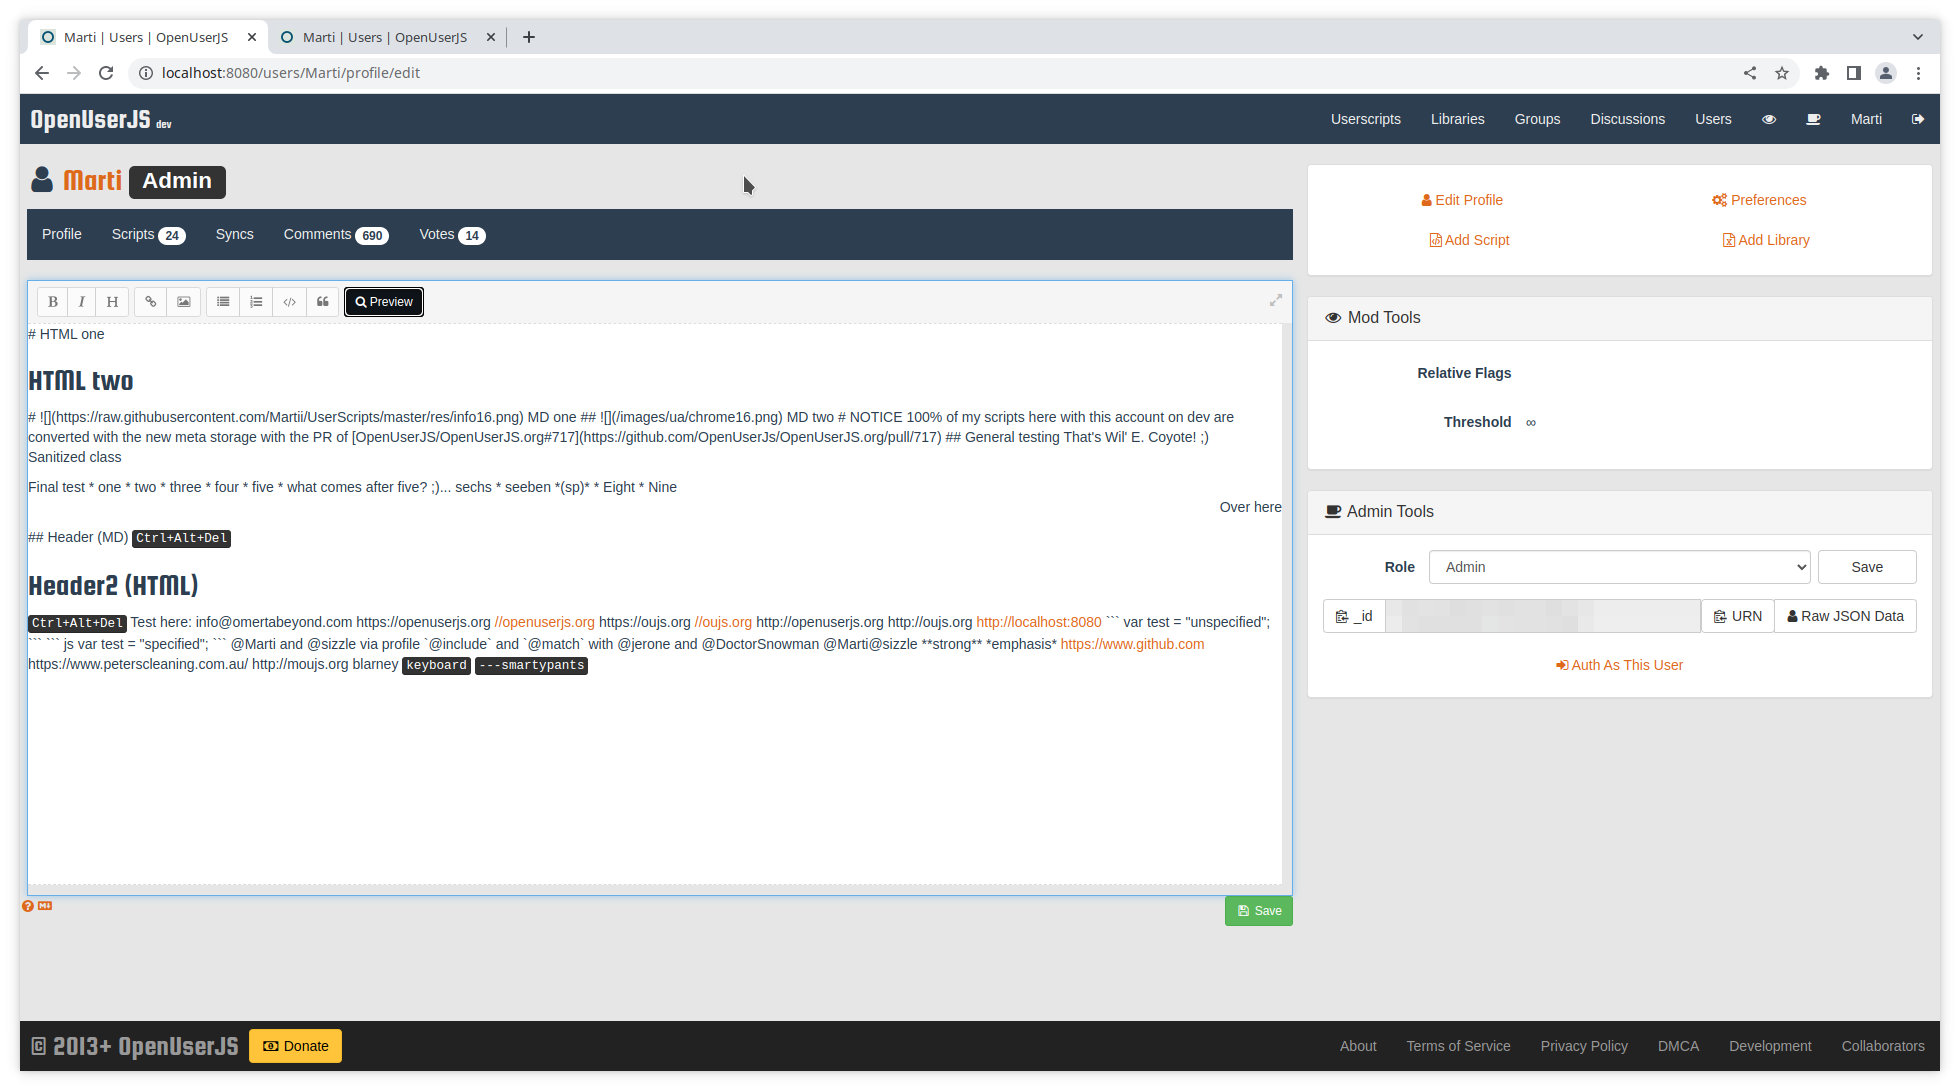This screenshot has height=1091, width=1960.
Task: Open the Comments tab
Action: tap(335, 235)
